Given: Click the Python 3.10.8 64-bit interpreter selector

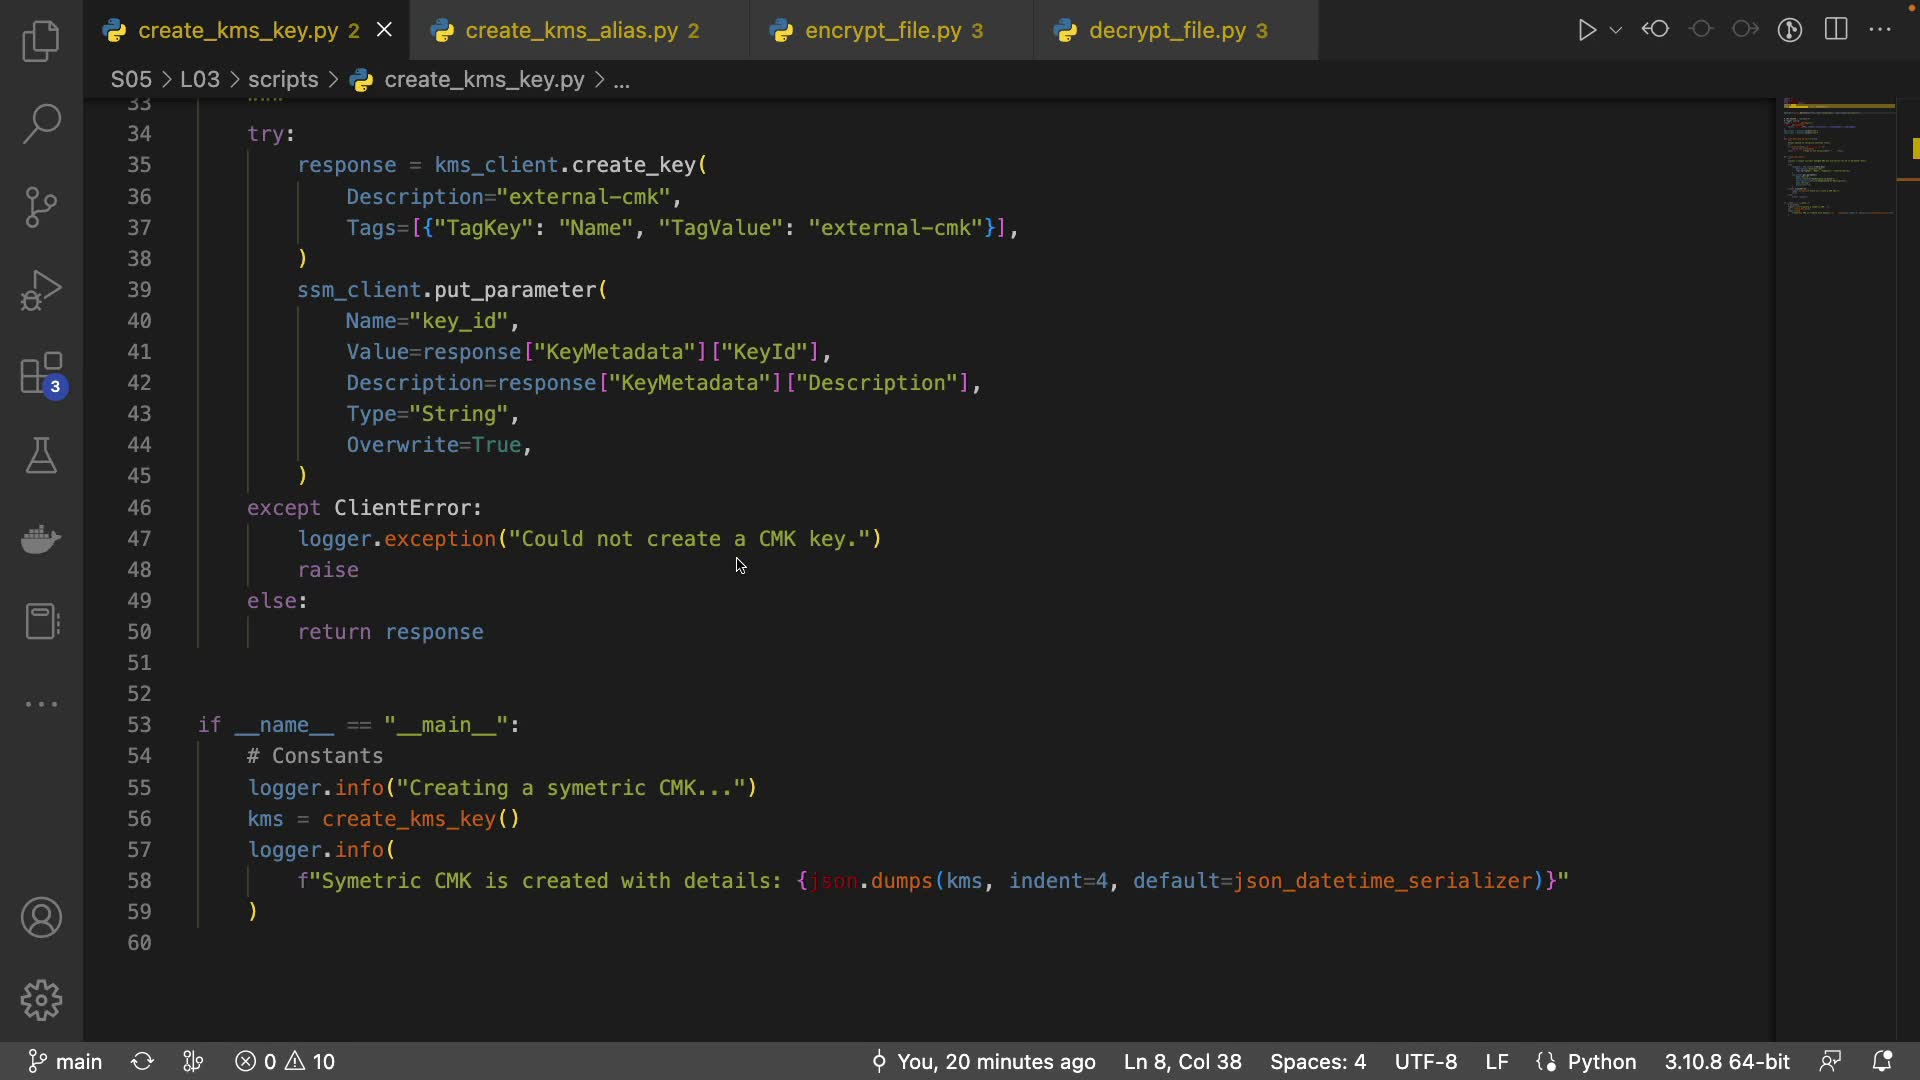Looking at the screenshot, I should click(x=1726, y=1061).
